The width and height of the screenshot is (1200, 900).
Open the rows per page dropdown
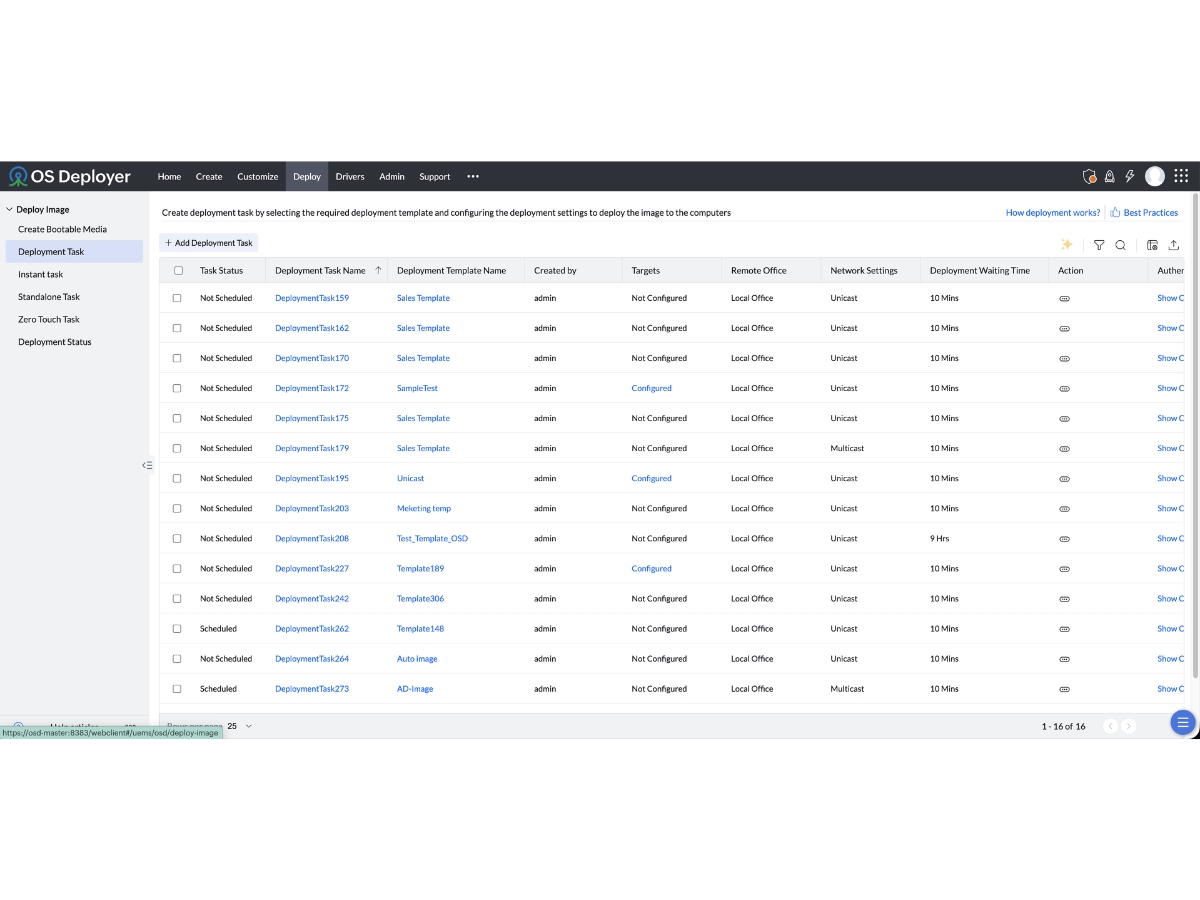[240, 726]
